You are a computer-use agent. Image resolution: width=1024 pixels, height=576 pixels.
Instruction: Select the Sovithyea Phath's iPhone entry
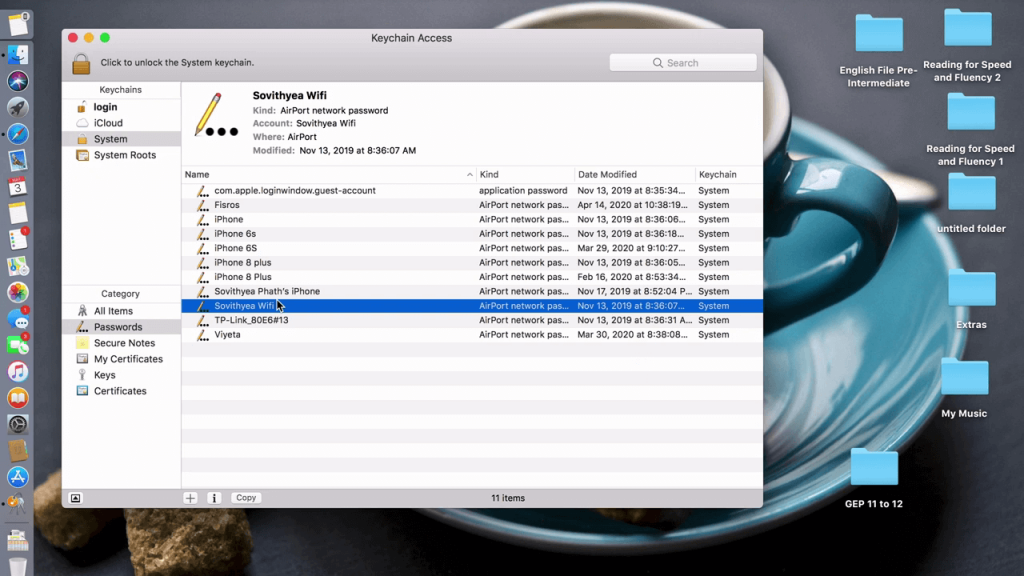[472, 291]
